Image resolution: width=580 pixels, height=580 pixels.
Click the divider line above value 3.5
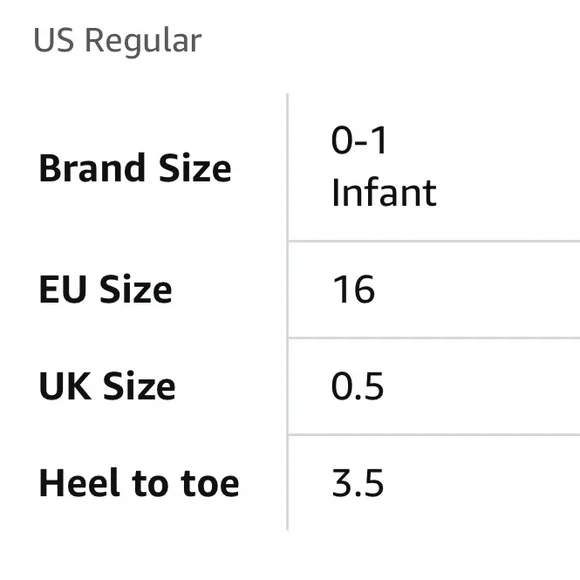pyautogui.click(x=434, y=435)
